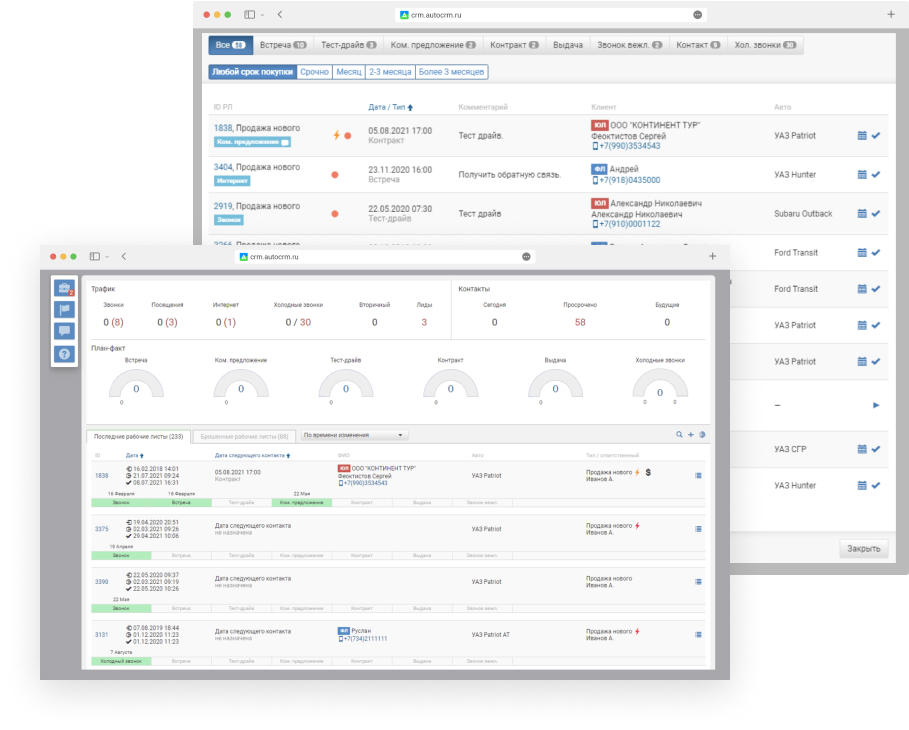Mark Subaru Outback task done with checkmark
This screenshot has width=909, height=730.
pos(876,214)
